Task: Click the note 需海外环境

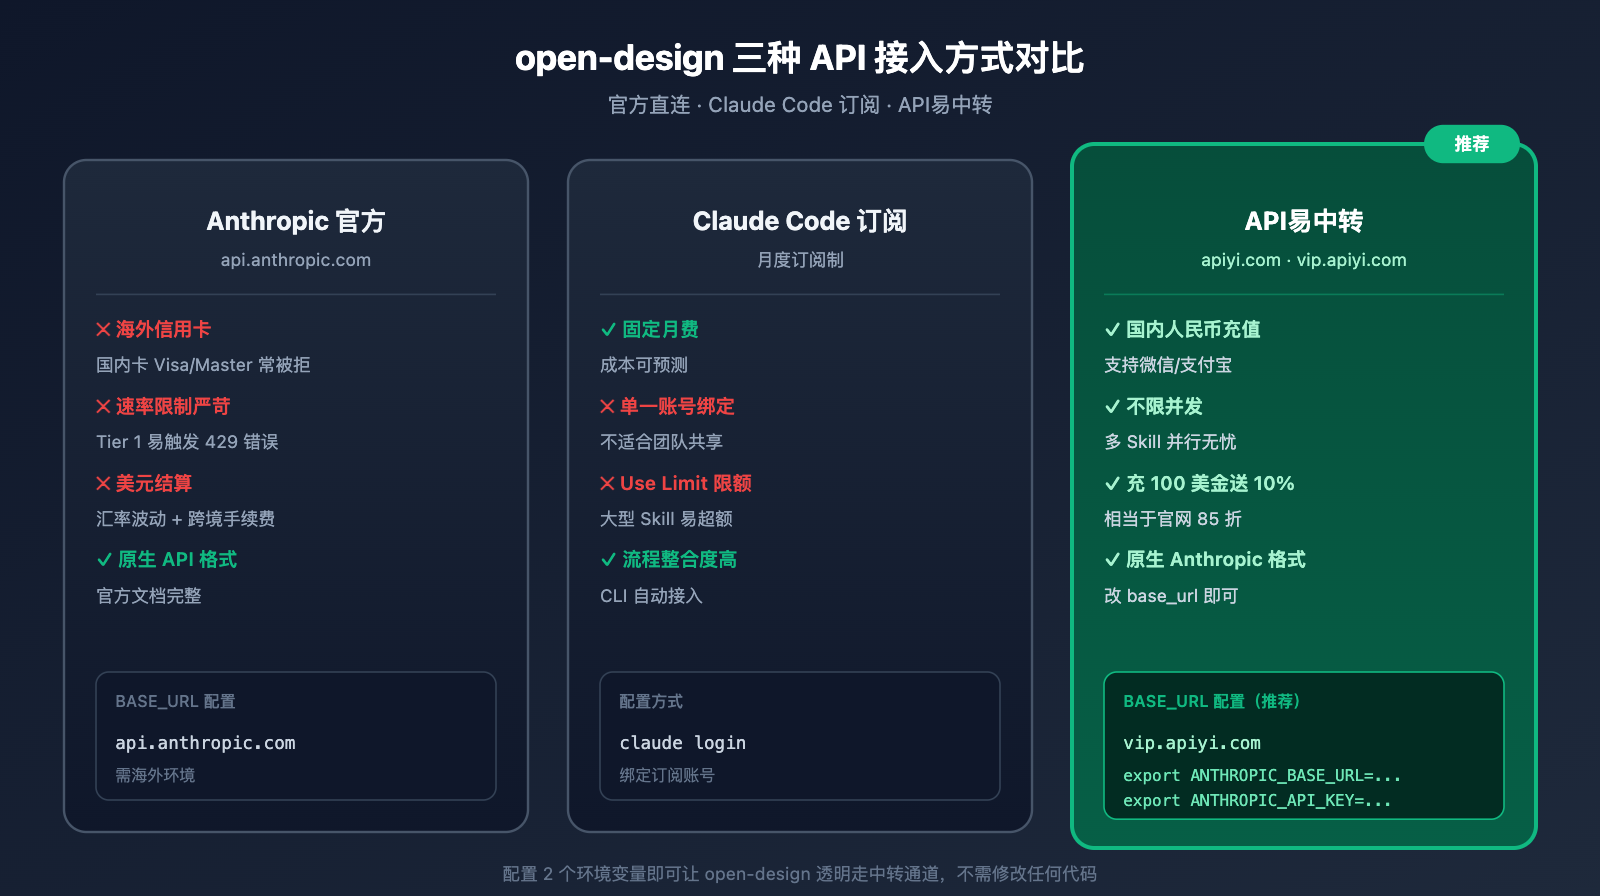Action: (x=155, y=775)
